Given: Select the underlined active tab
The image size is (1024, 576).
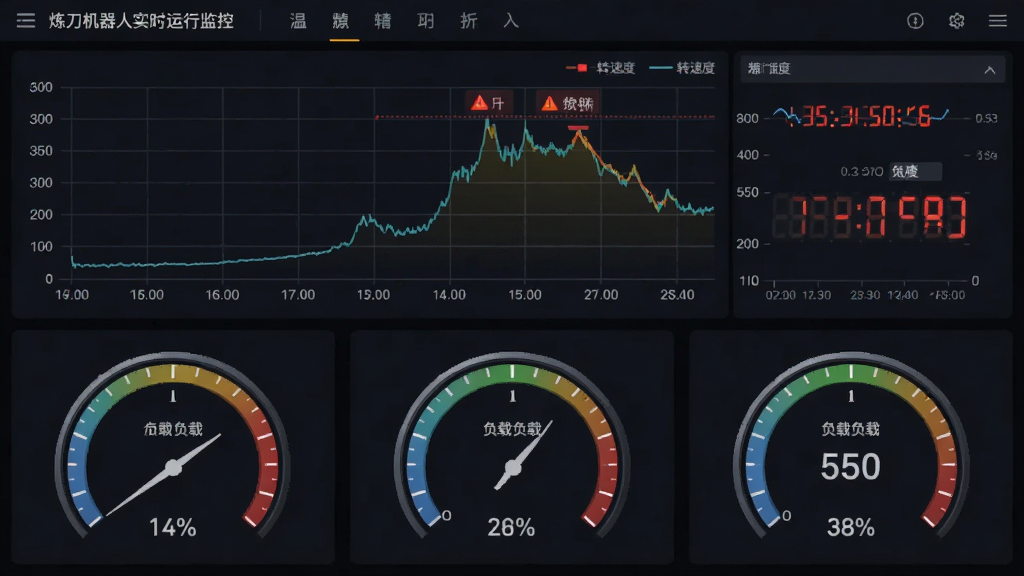Looking at the screenshot, I should point(341,21).
